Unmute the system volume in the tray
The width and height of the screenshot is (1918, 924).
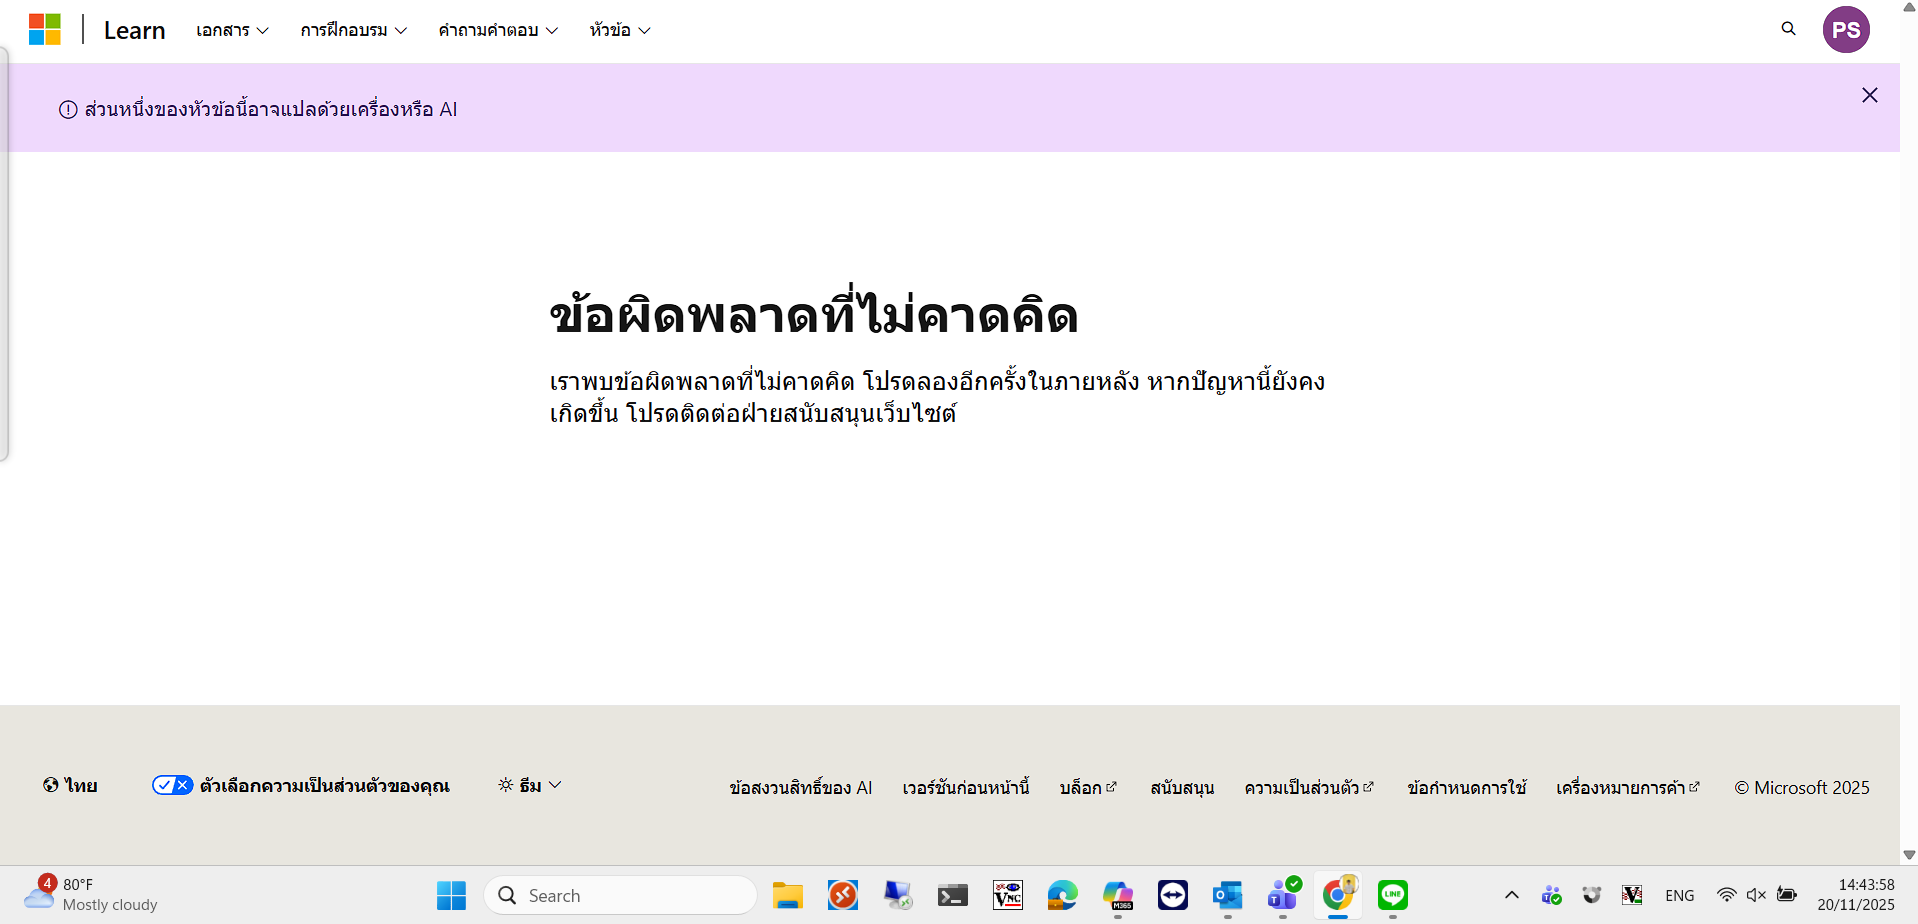pyautogui.click(x=1757, y=895)
